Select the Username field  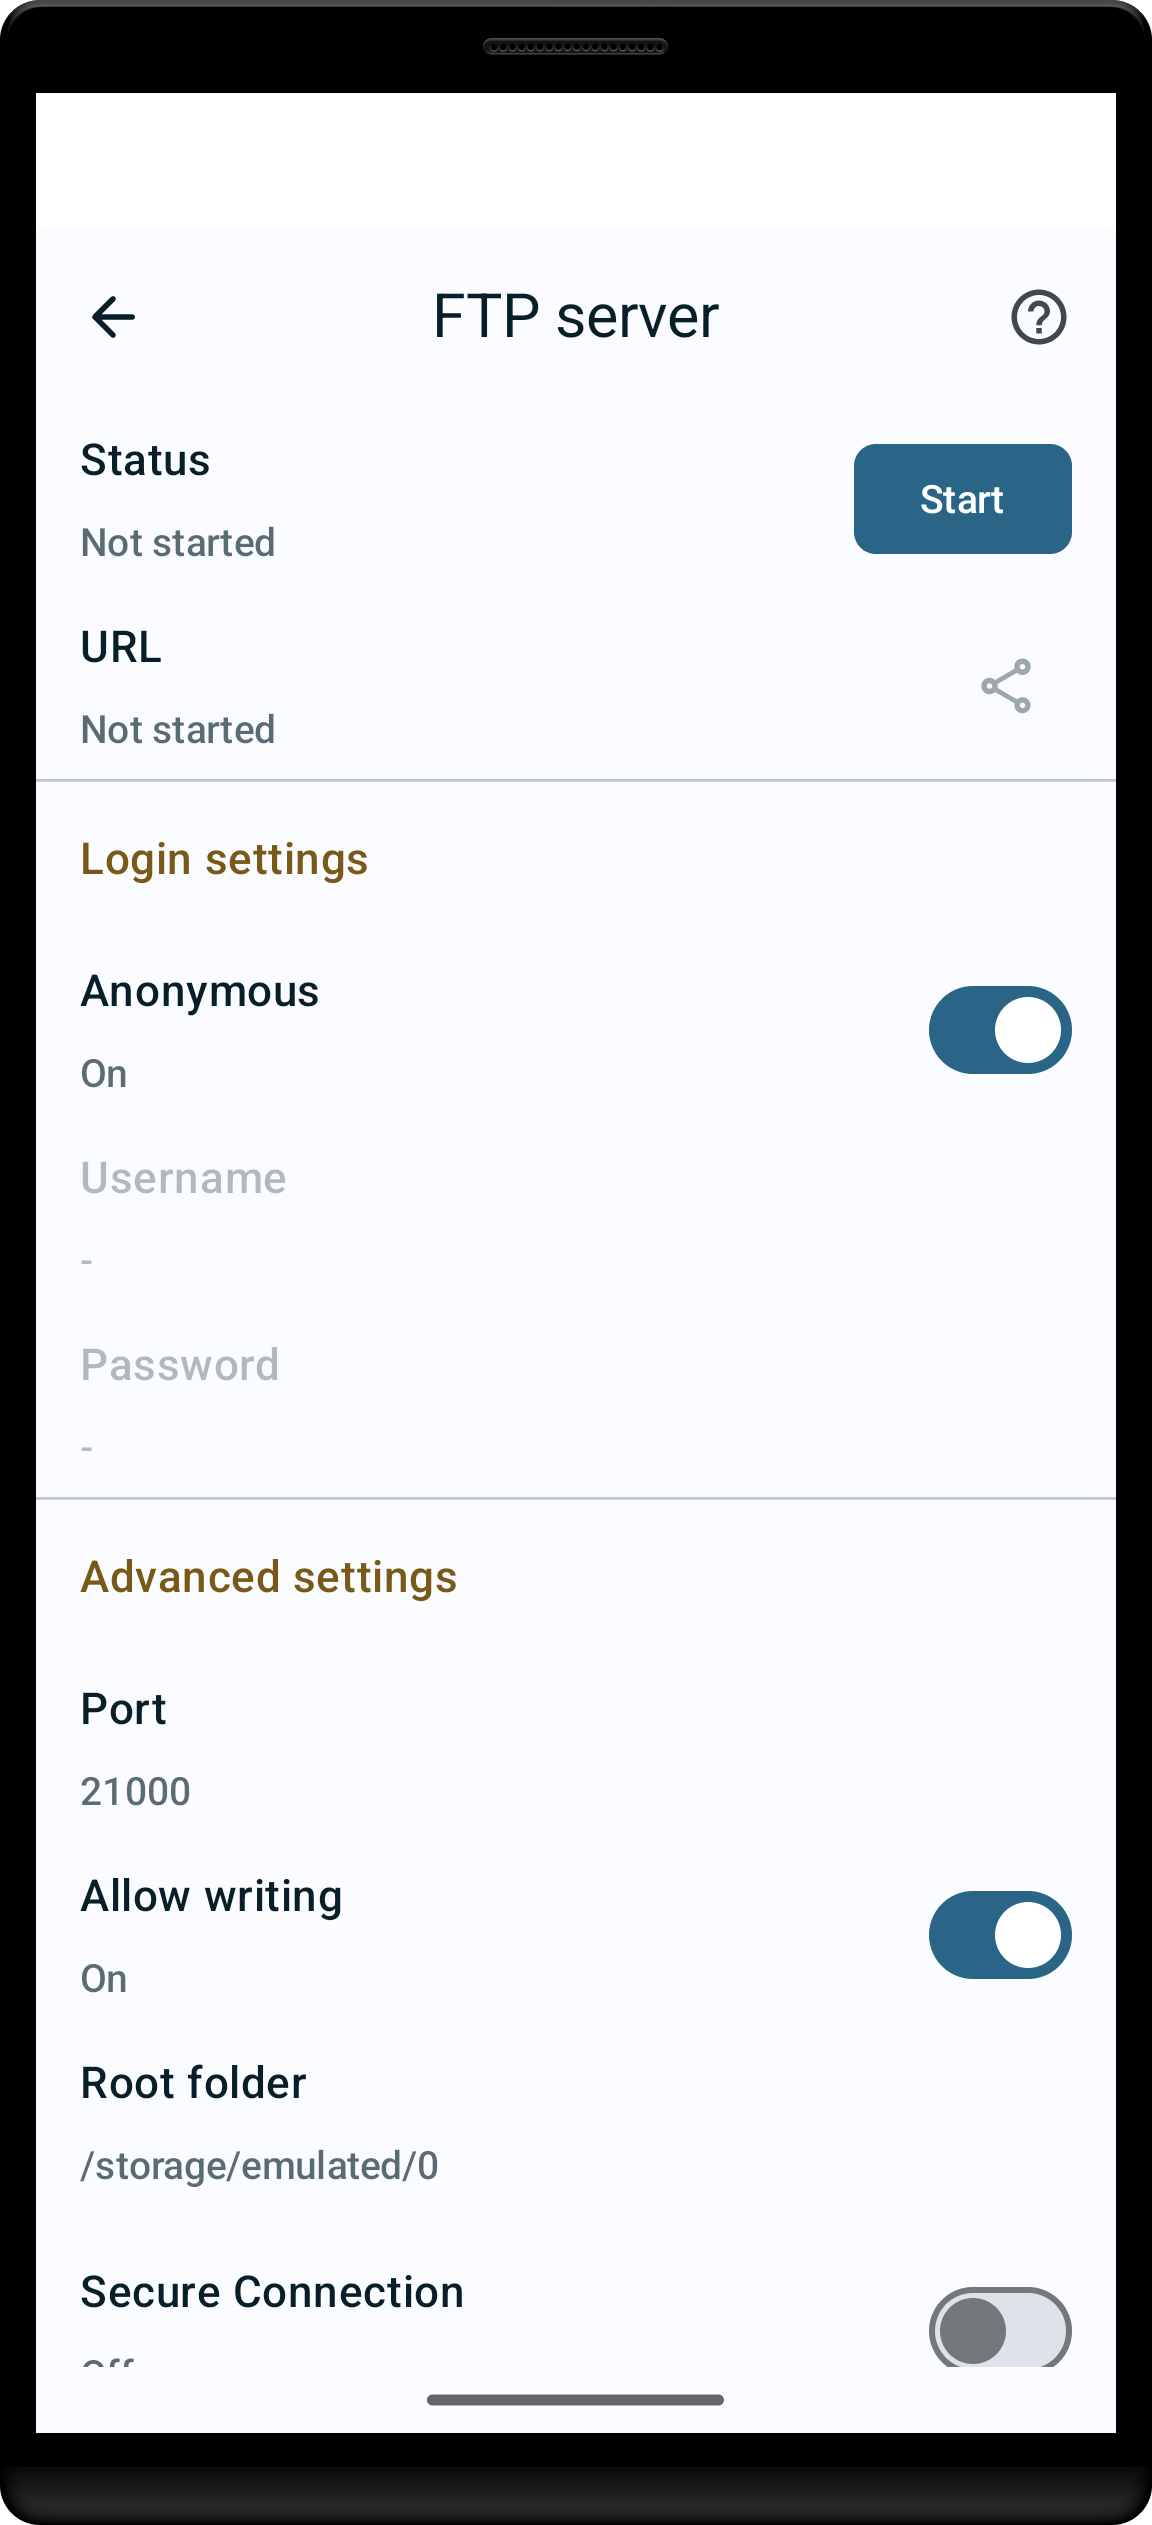(576, 1217)
